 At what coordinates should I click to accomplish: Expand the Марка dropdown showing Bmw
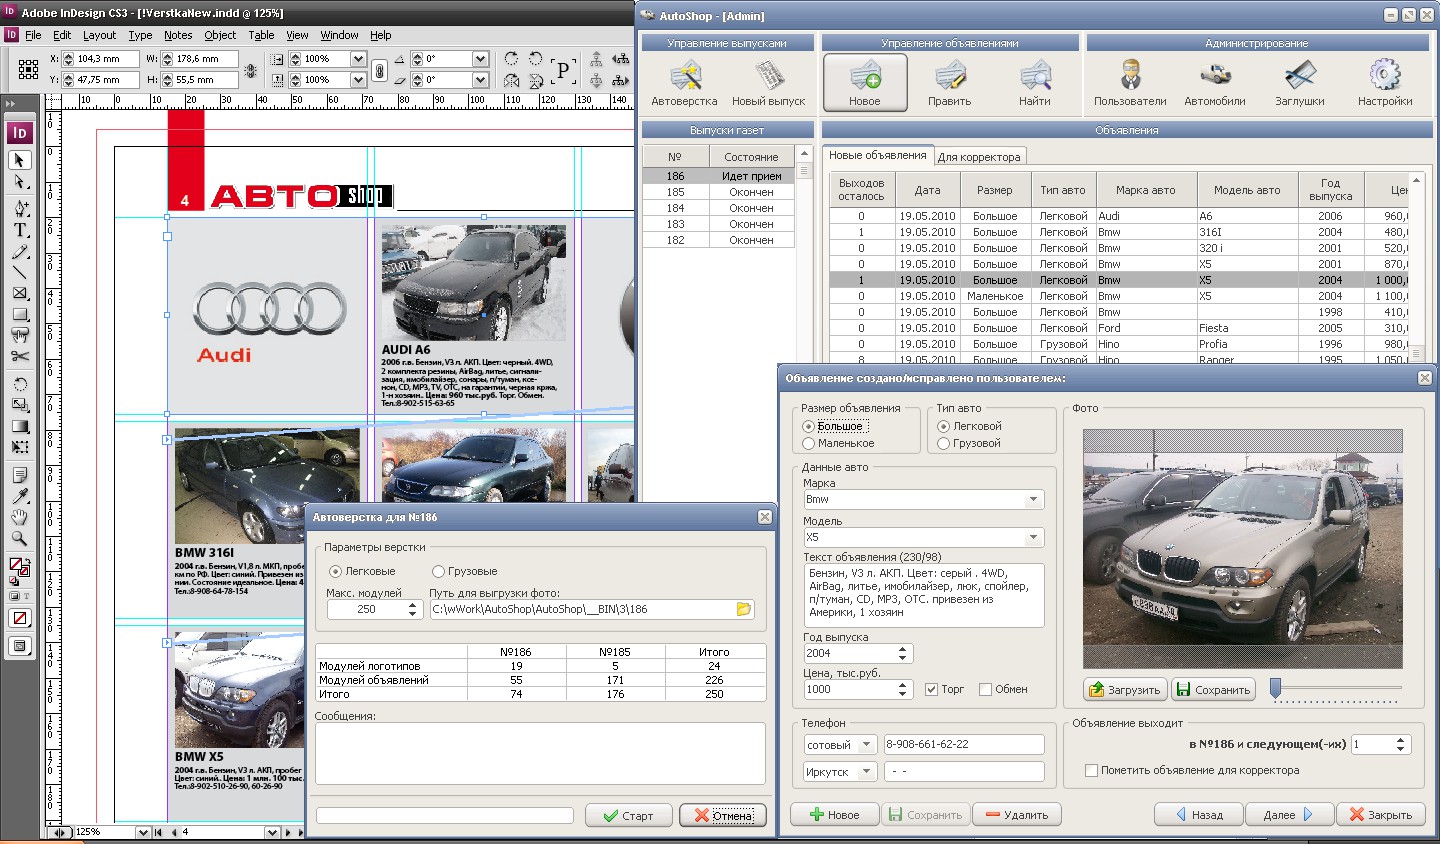tap(1032, 499)
